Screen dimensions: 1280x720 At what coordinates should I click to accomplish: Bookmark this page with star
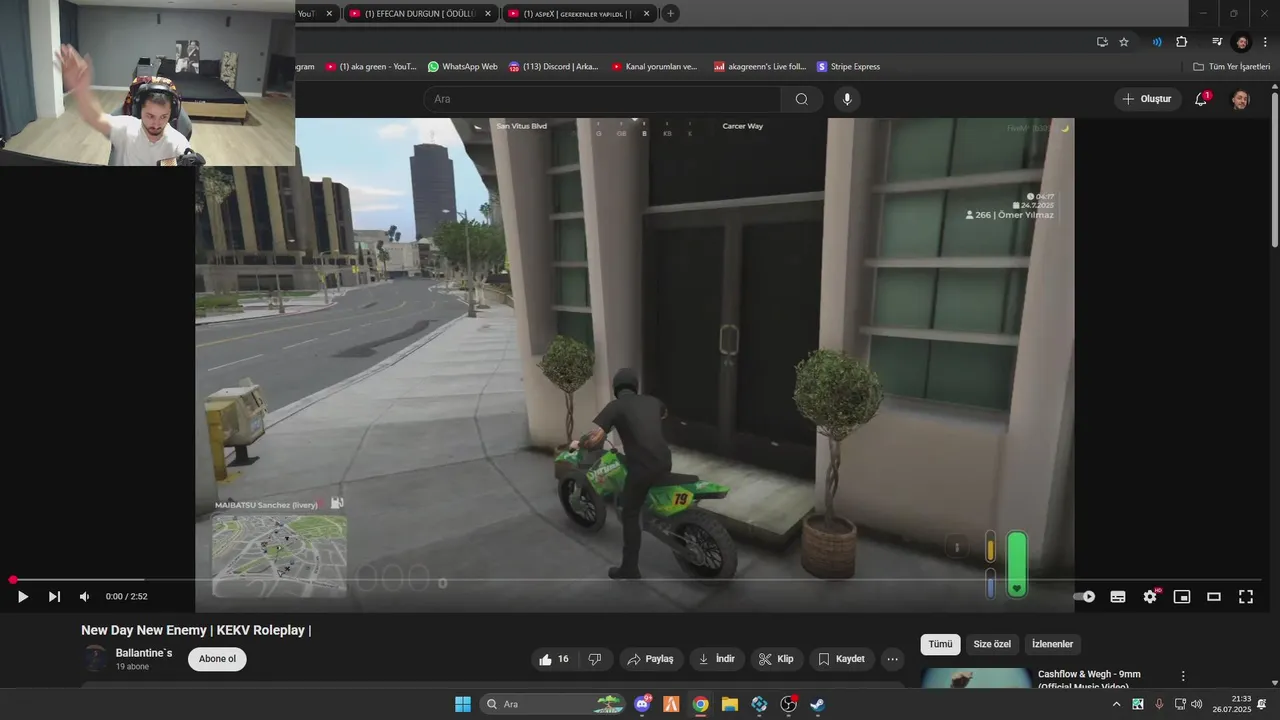[1124, 42]
